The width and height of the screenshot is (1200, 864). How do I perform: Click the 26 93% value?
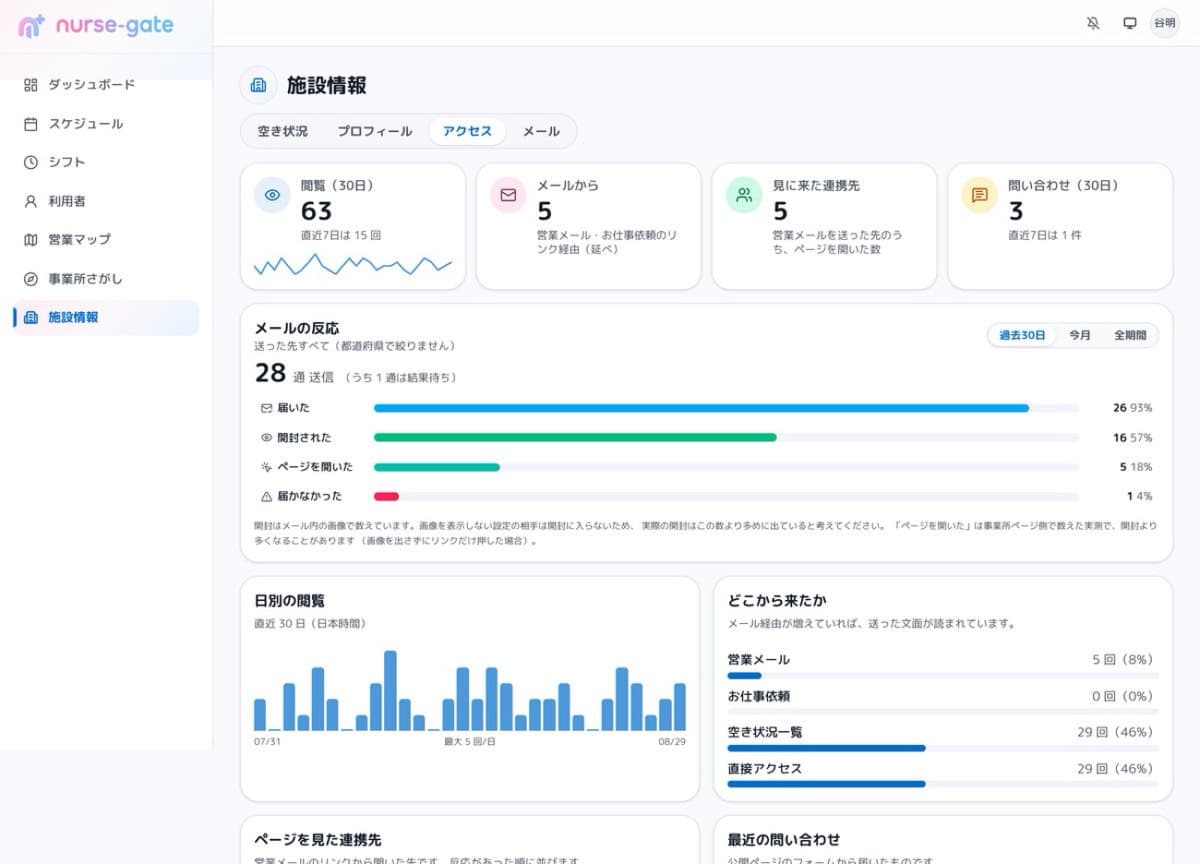coord(1132,408)
